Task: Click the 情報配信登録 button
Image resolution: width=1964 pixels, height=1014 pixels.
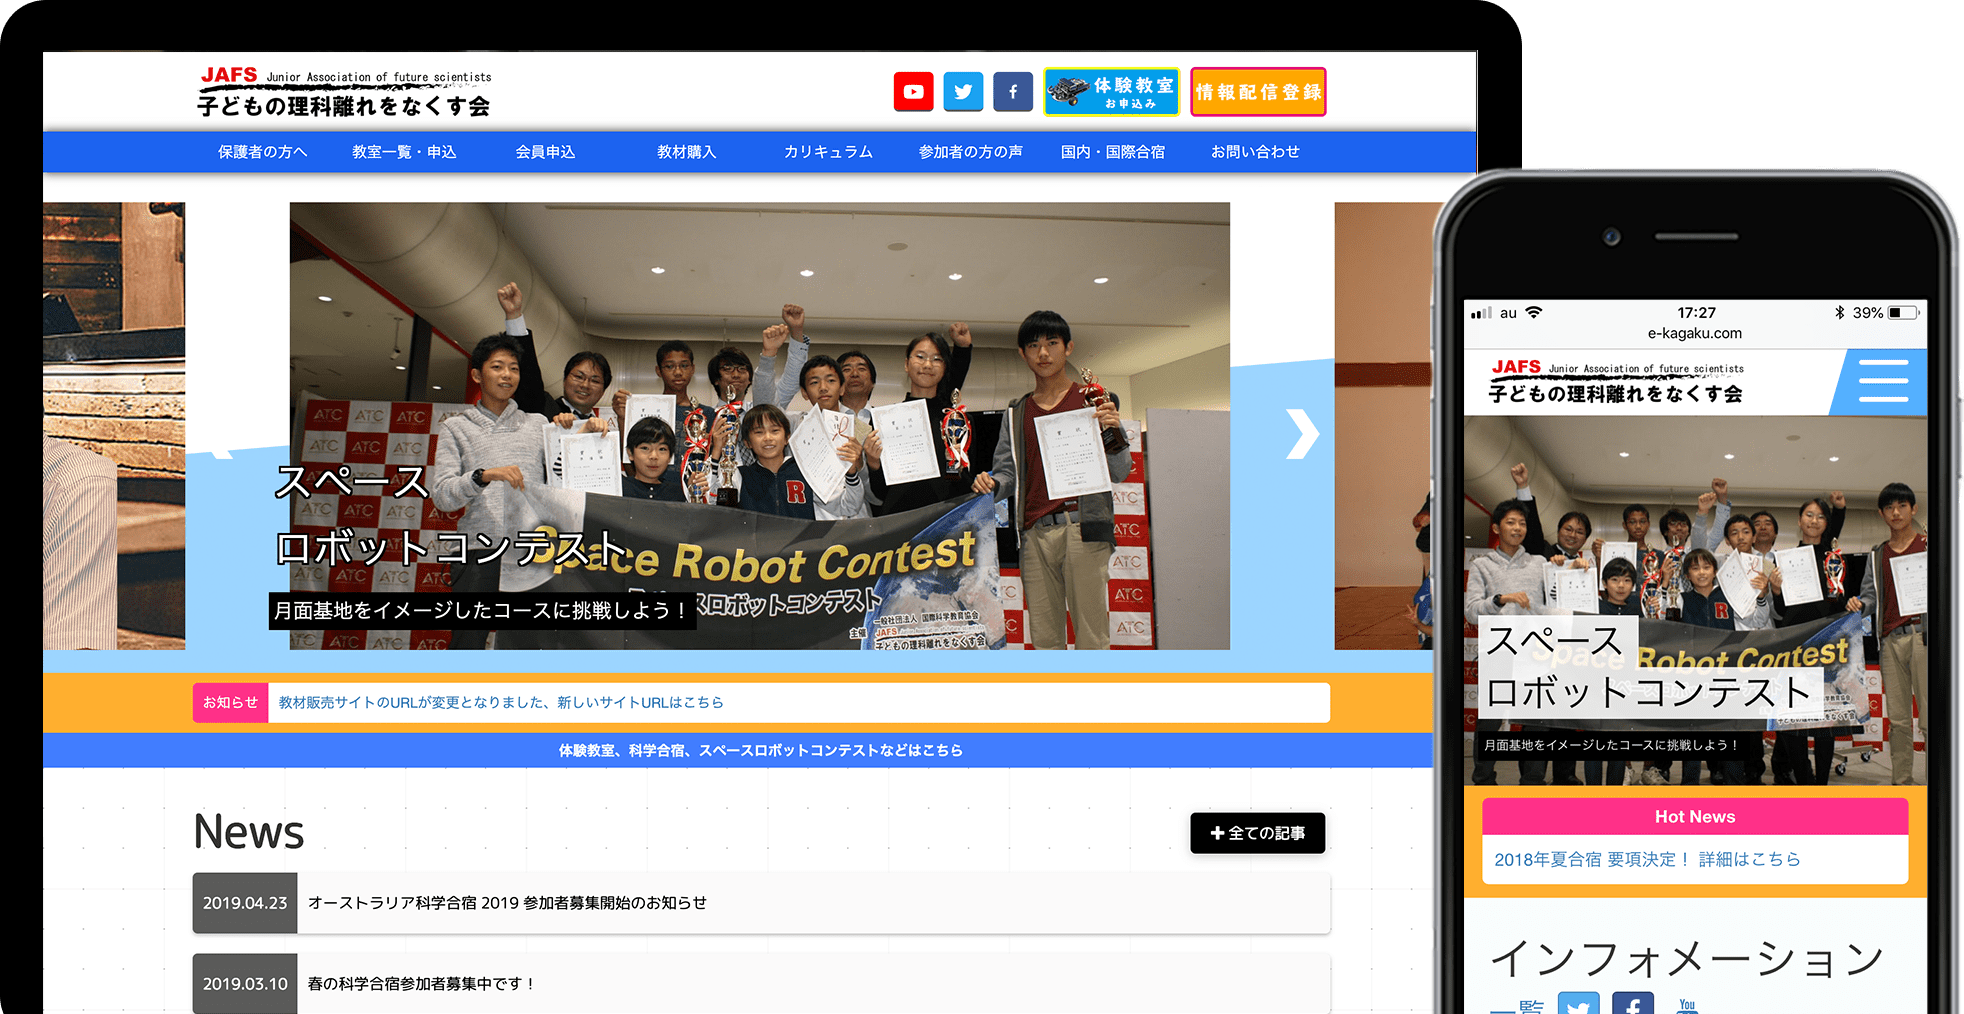Action: click(1258, 92)
